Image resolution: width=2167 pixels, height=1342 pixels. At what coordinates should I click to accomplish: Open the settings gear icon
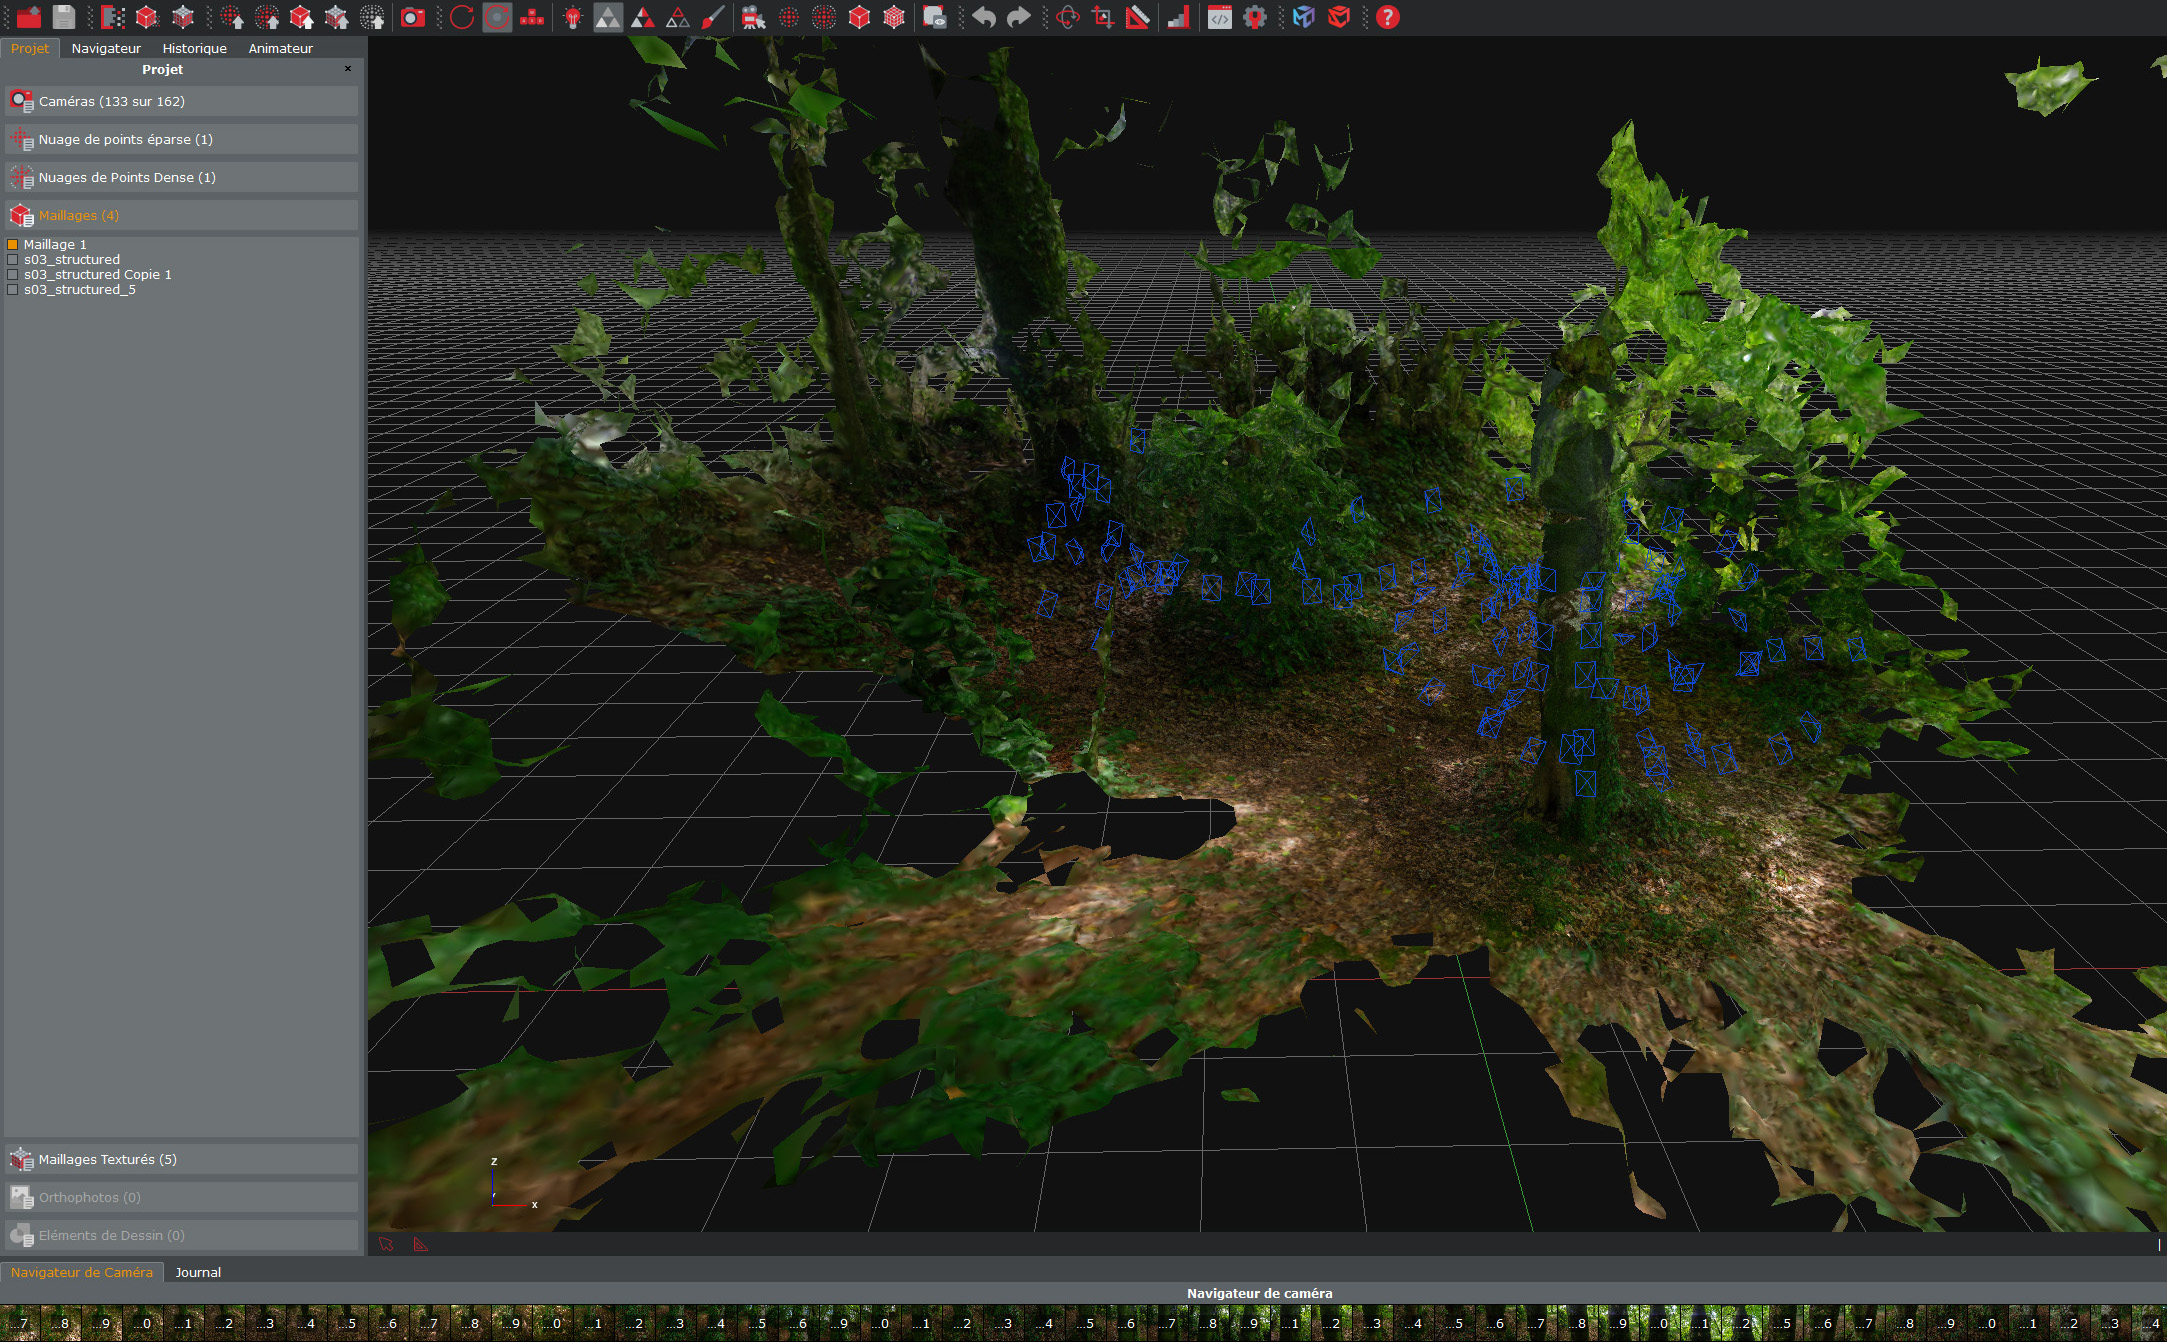coord(1254,17)
